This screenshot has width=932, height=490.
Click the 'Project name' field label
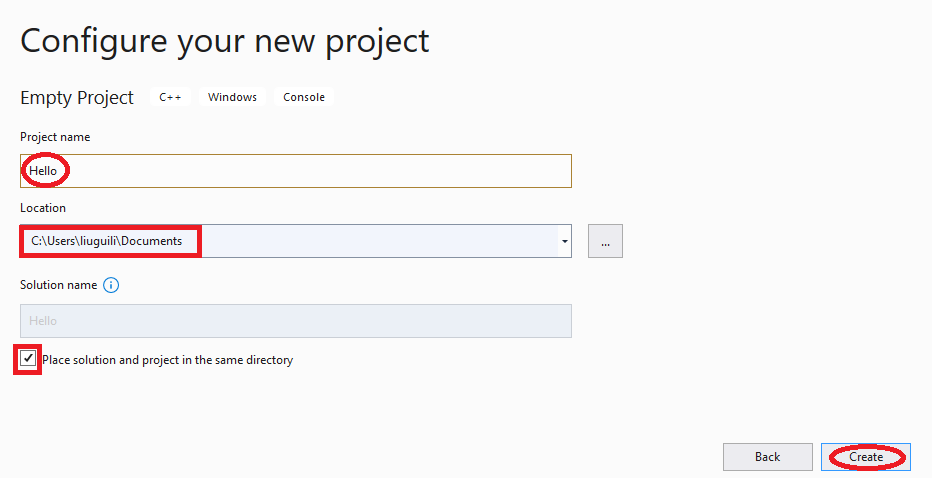pos(55,137)
